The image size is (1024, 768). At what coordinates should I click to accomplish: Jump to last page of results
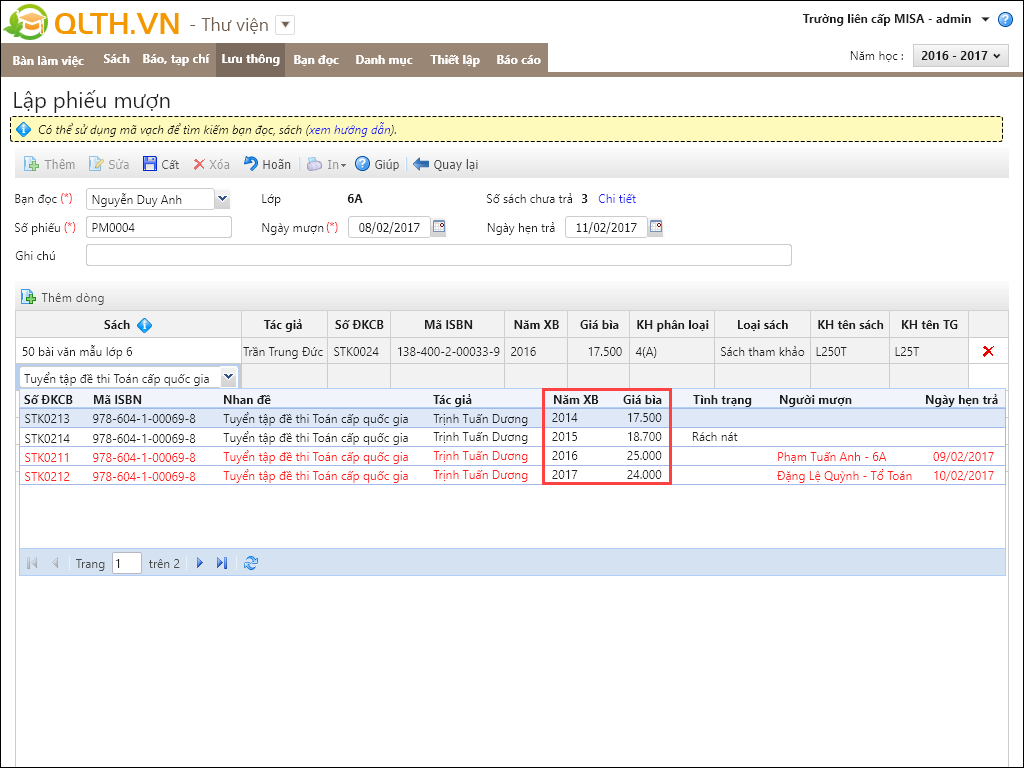[x=222, y=563]
